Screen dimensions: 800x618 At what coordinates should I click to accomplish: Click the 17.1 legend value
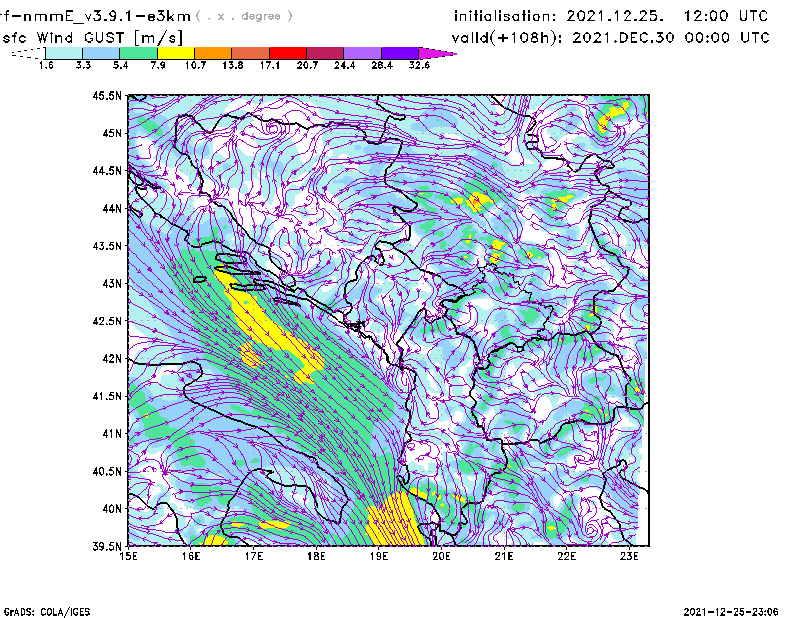(x=270, y=65)
